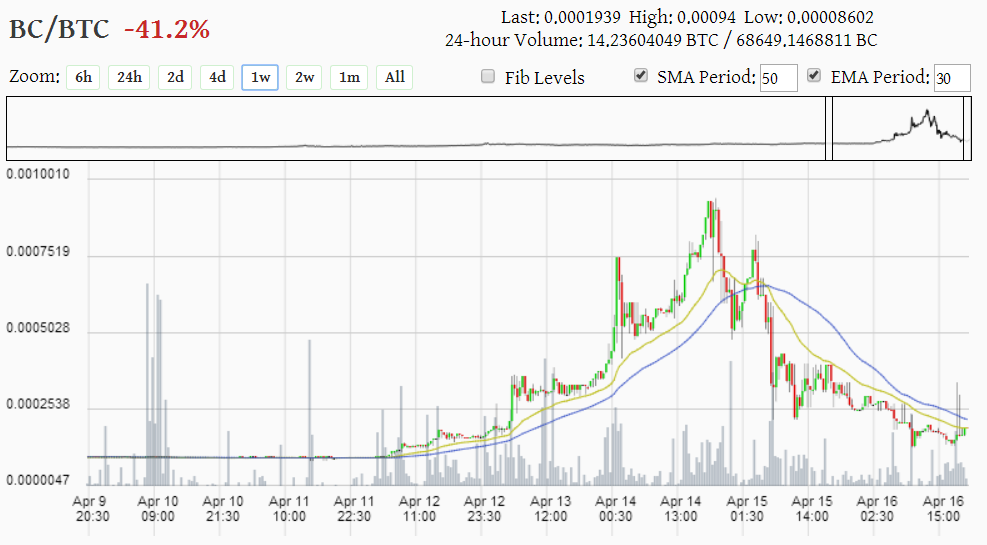
Task: Click the Apr 11 10:00 axis label
Action: point(289,509)
